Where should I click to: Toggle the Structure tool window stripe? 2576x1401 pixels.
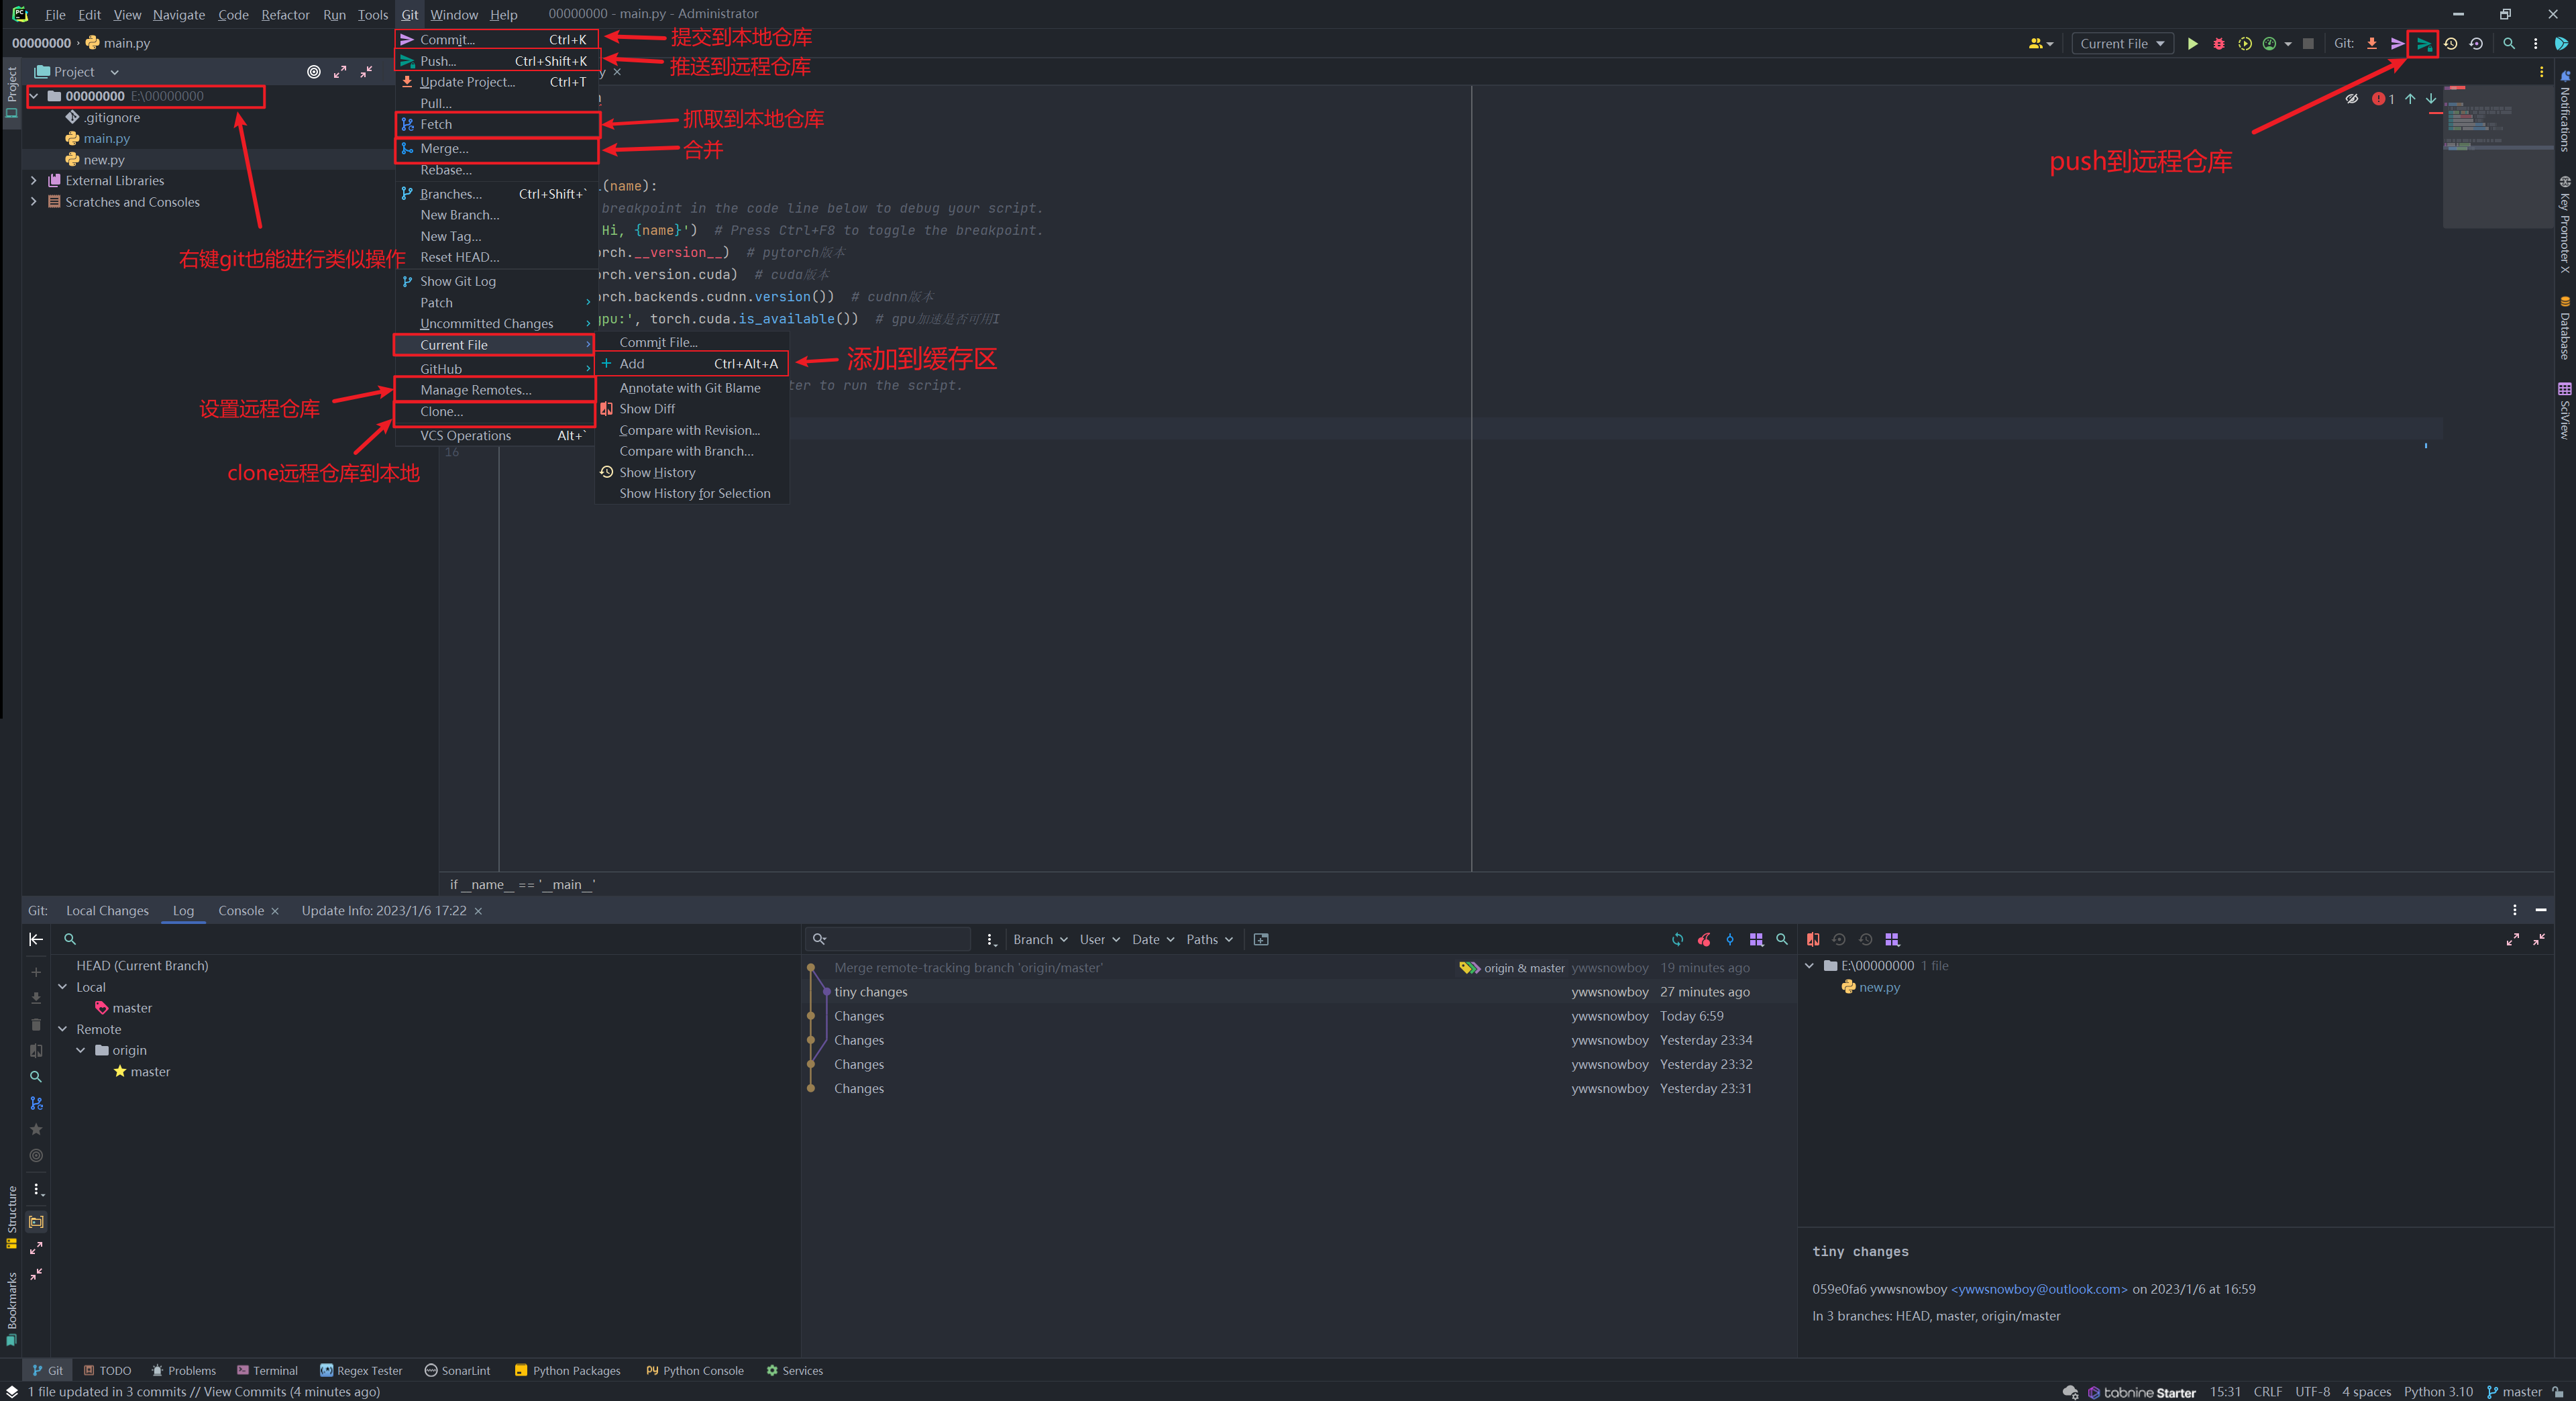[x=11, y=1217]
